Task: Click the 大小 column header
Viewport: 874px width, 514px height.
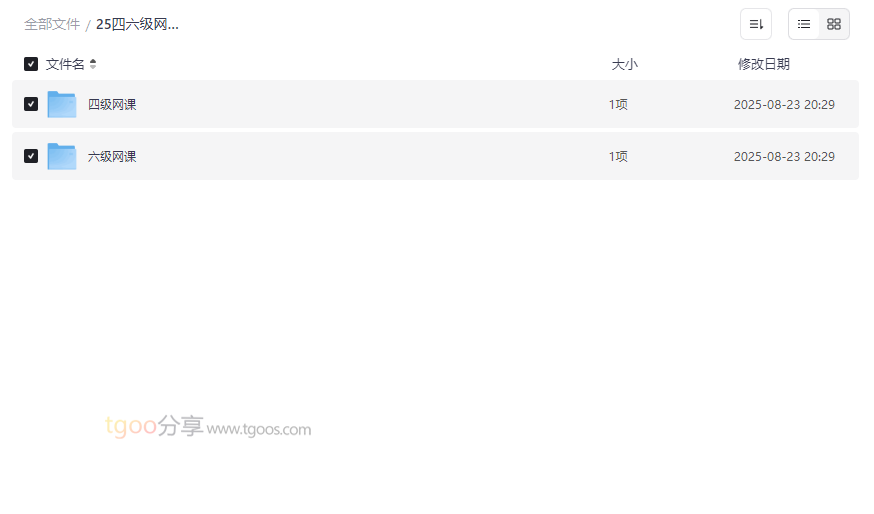Action: tap(624, 64)
